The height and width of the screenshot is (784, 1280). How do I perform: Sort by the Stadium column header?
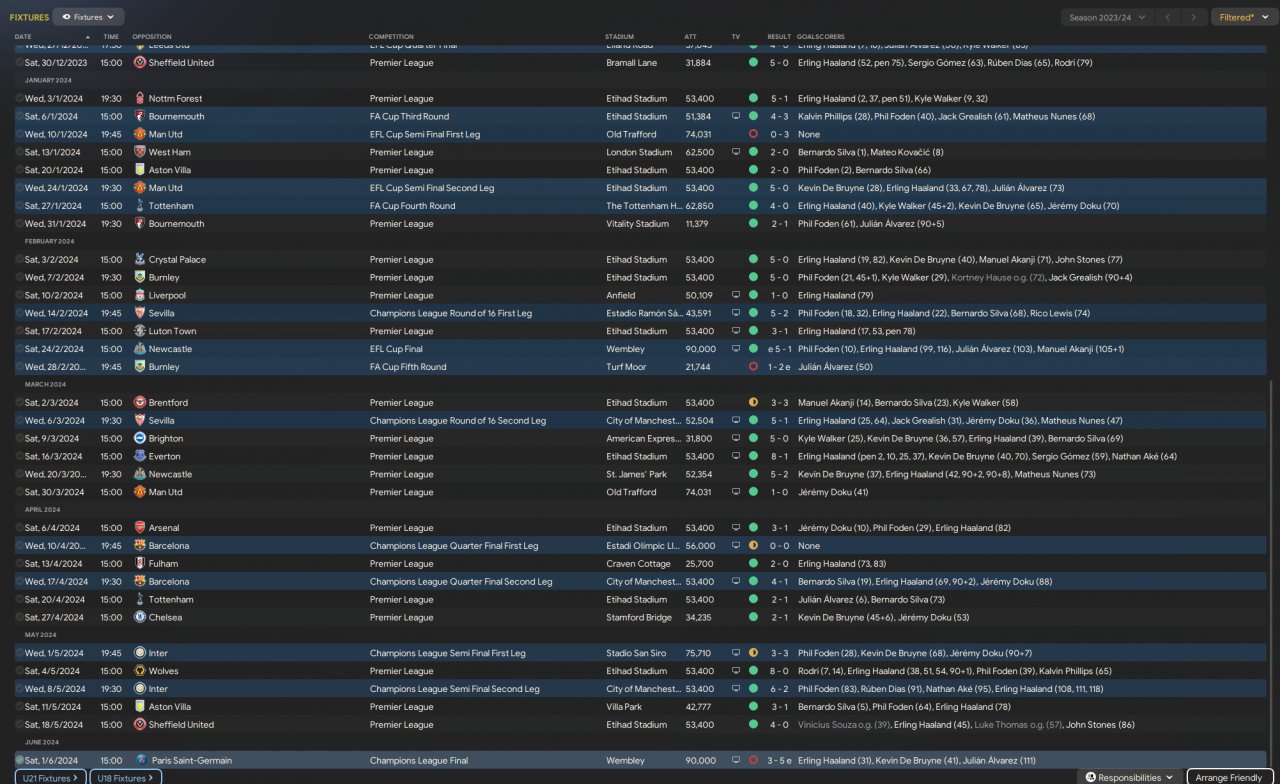pos(620,37)
